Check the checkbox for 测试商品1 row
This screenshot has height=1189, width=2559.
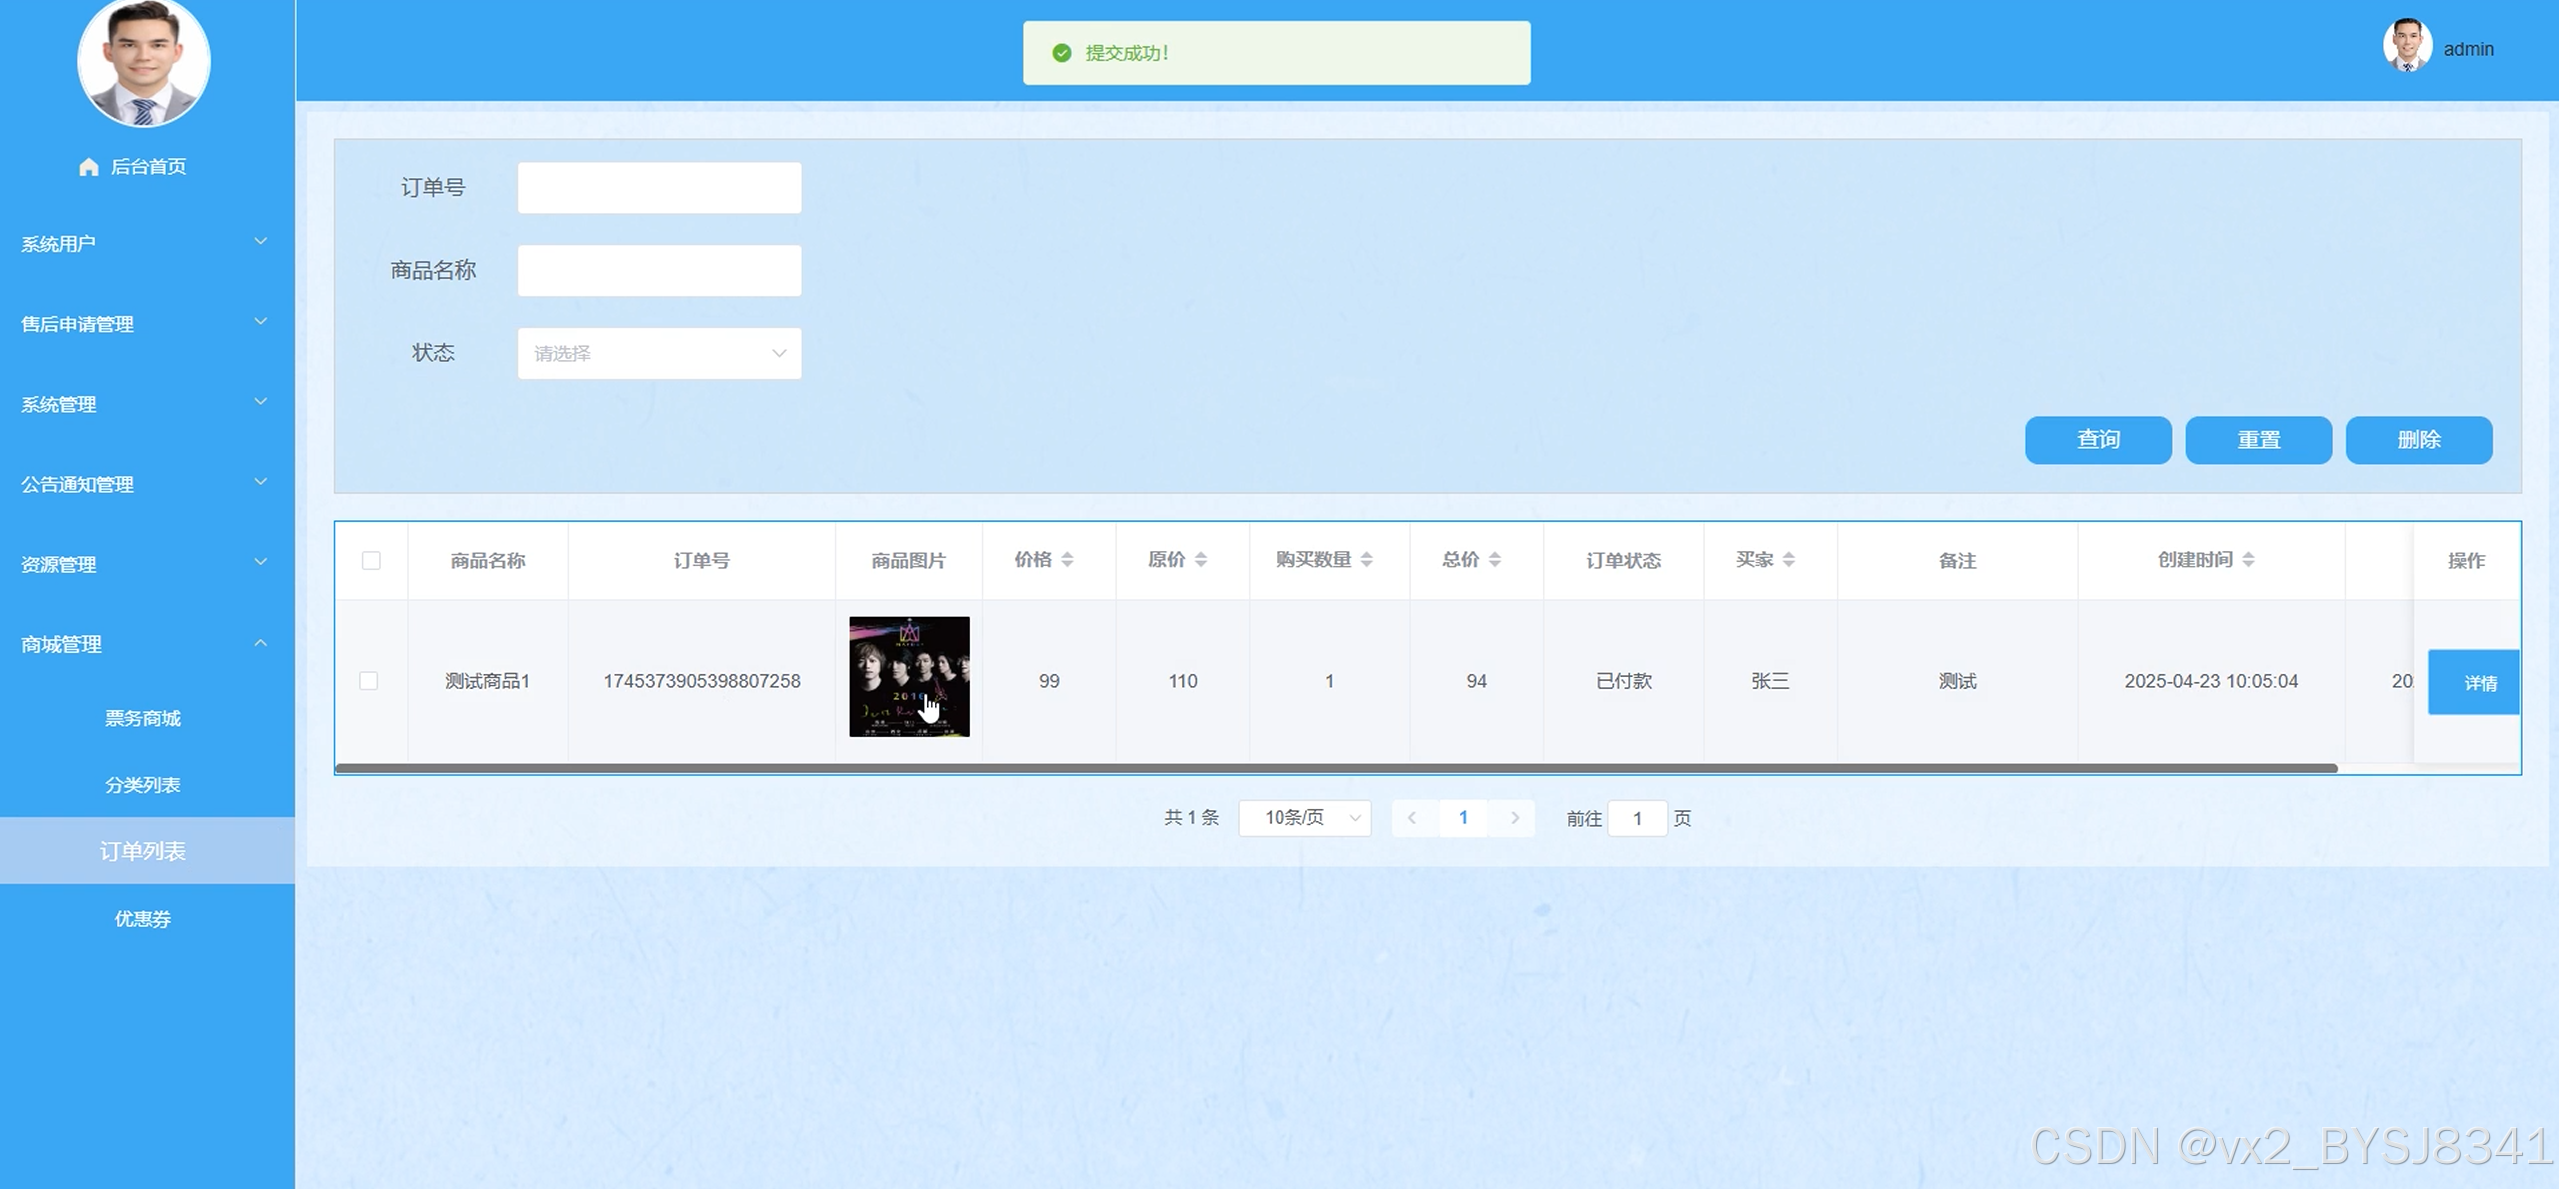[x=369, y=681]
